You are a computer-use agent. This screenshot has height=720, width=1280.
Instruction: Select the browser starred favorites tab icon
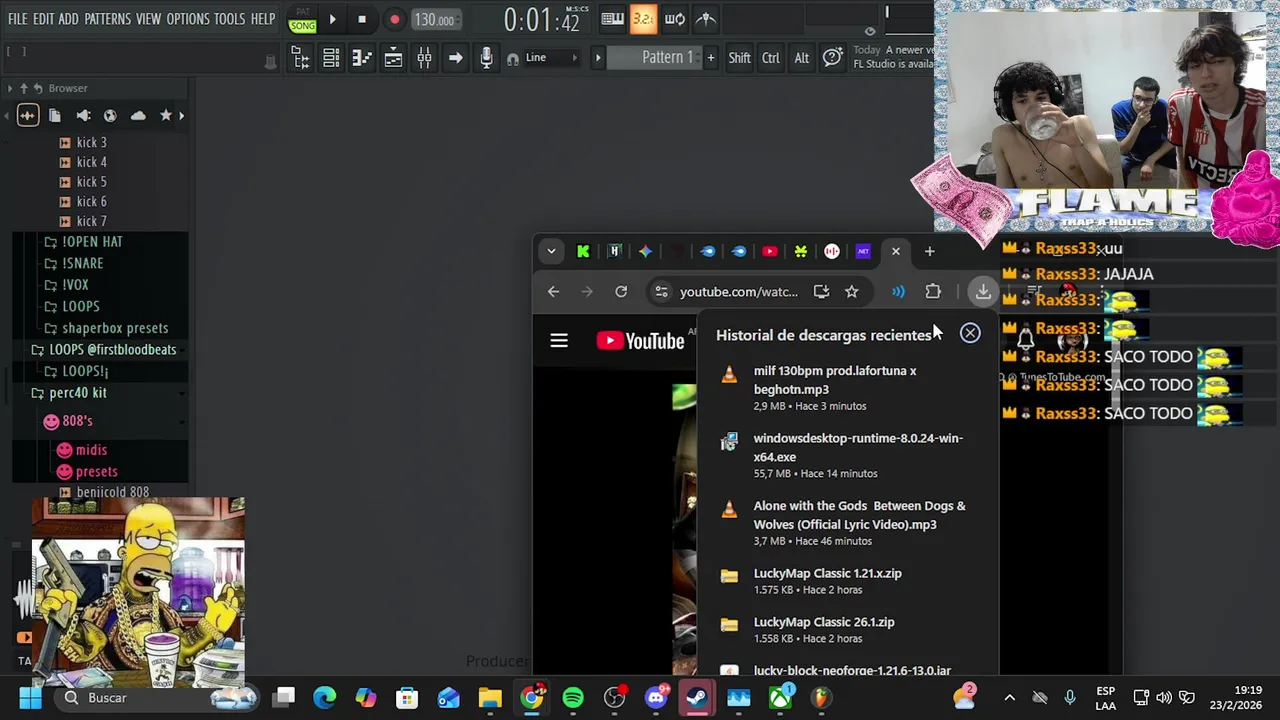pos(166,116)
